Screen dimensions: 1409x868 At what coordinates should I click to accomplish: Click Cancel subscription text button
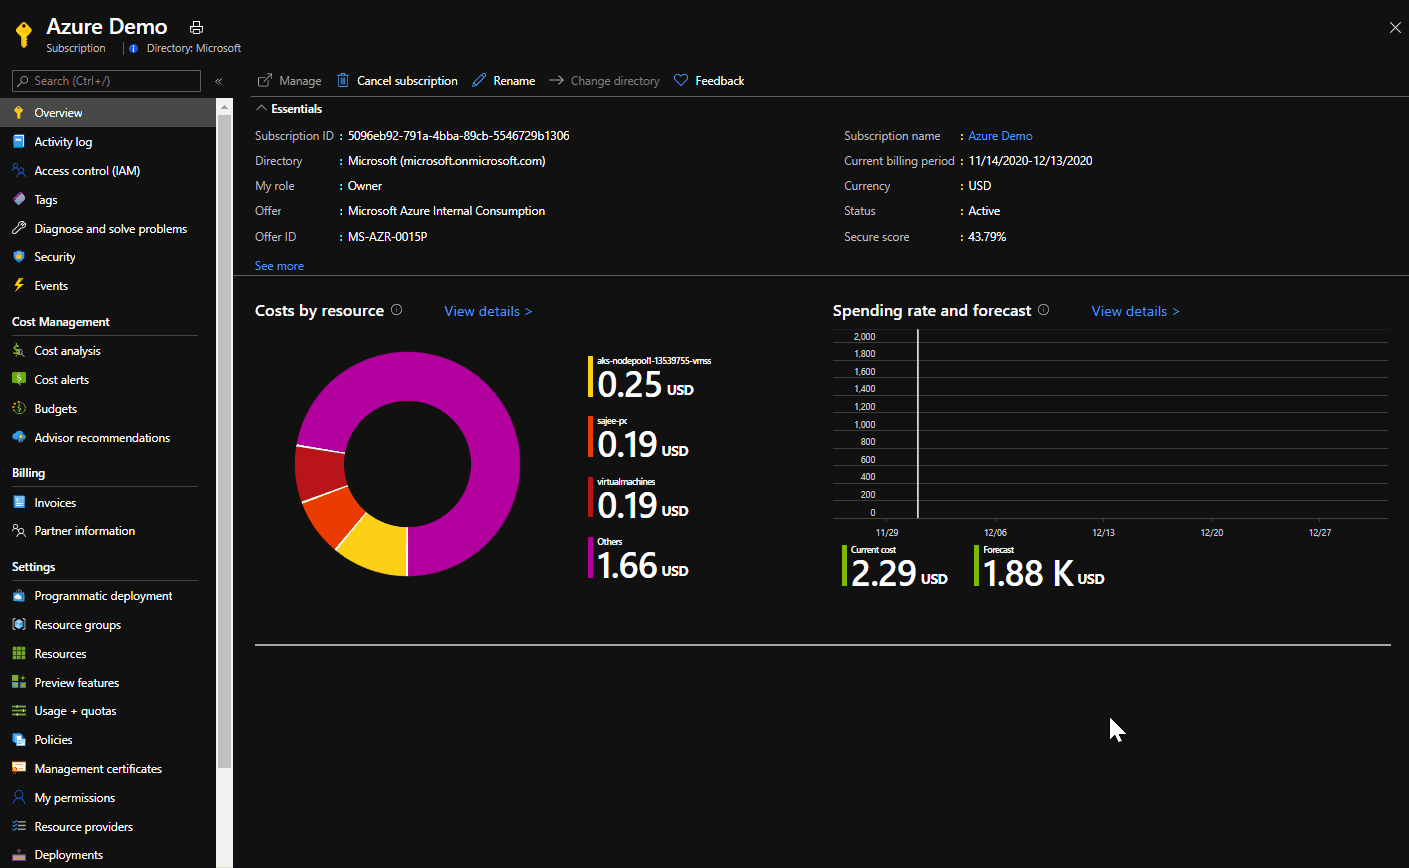pos(407,81)
